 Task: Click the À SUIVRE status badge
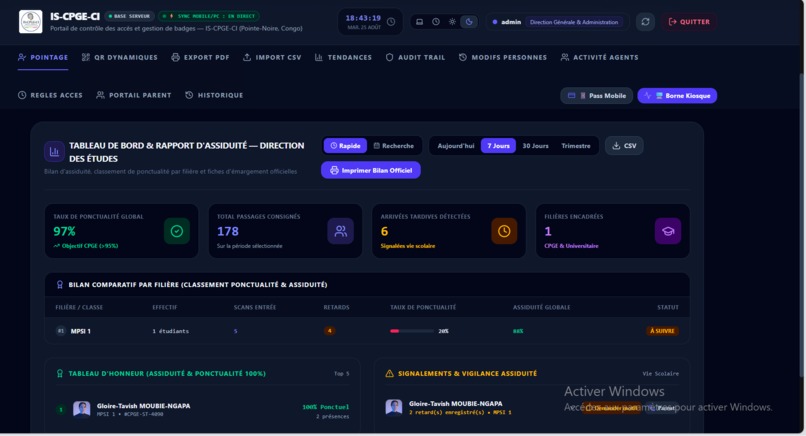(x=662, y=331)
